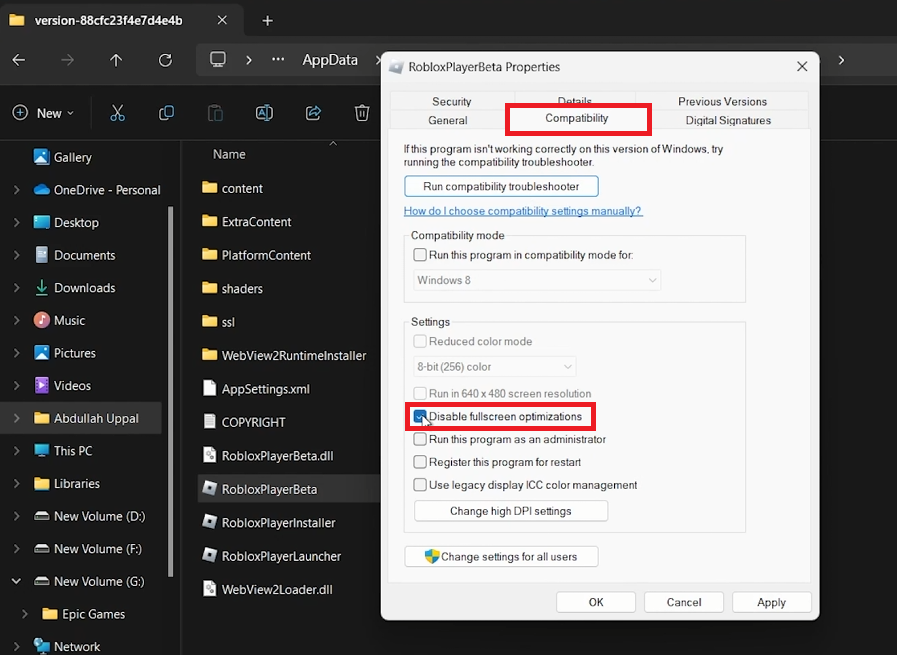
Task: Switch to the Previous Versions tab
Action: [722, 101]
